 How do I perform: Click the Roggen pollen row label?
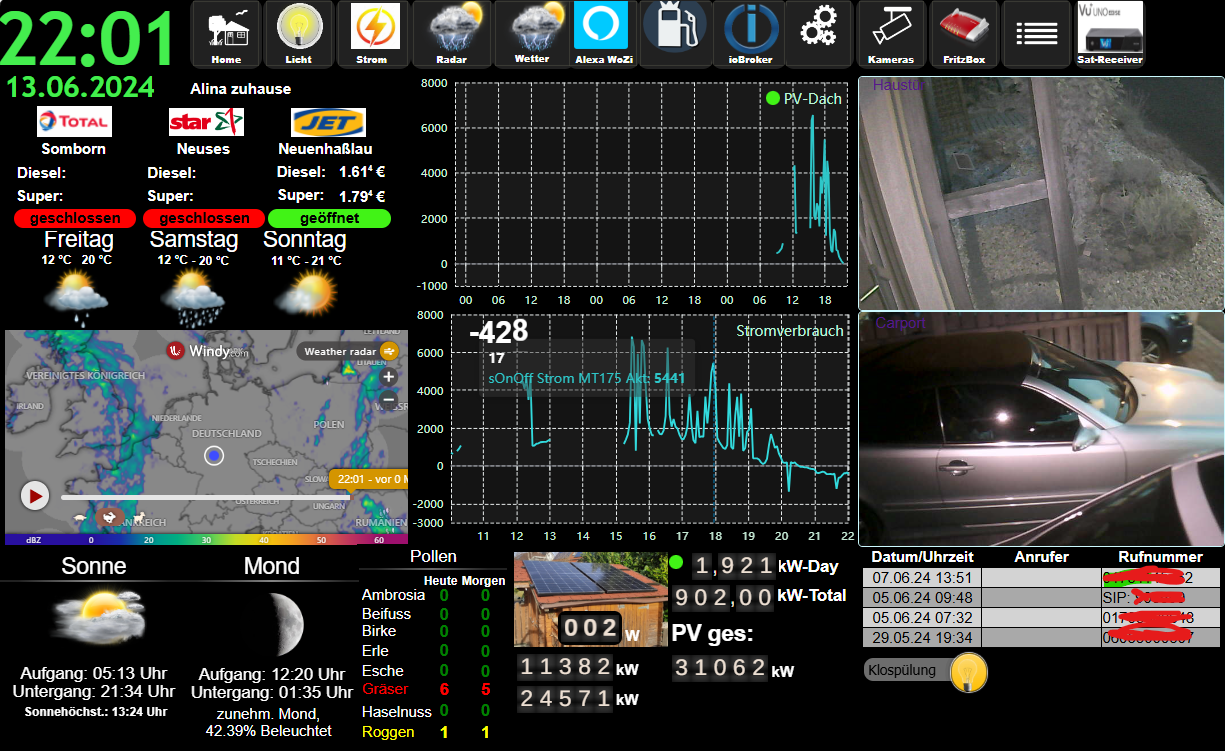[x=387, y=733]
